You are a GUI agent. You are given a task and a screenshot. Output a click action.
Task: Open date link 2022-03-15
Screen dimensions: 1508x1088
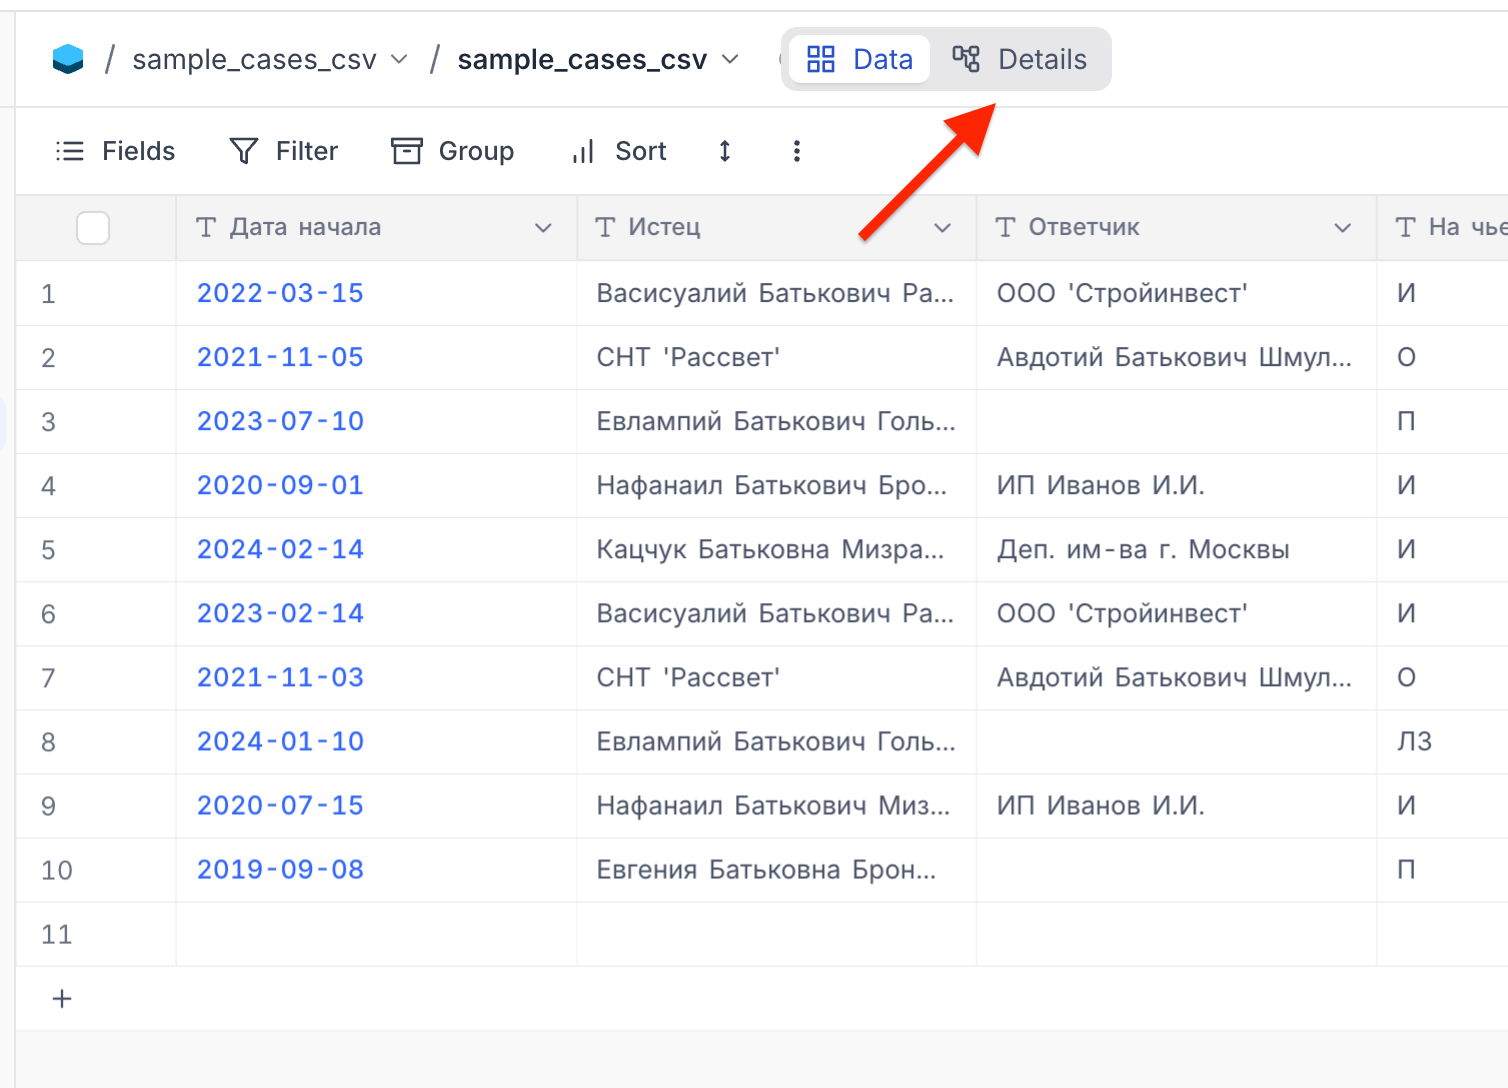point(280,293)
